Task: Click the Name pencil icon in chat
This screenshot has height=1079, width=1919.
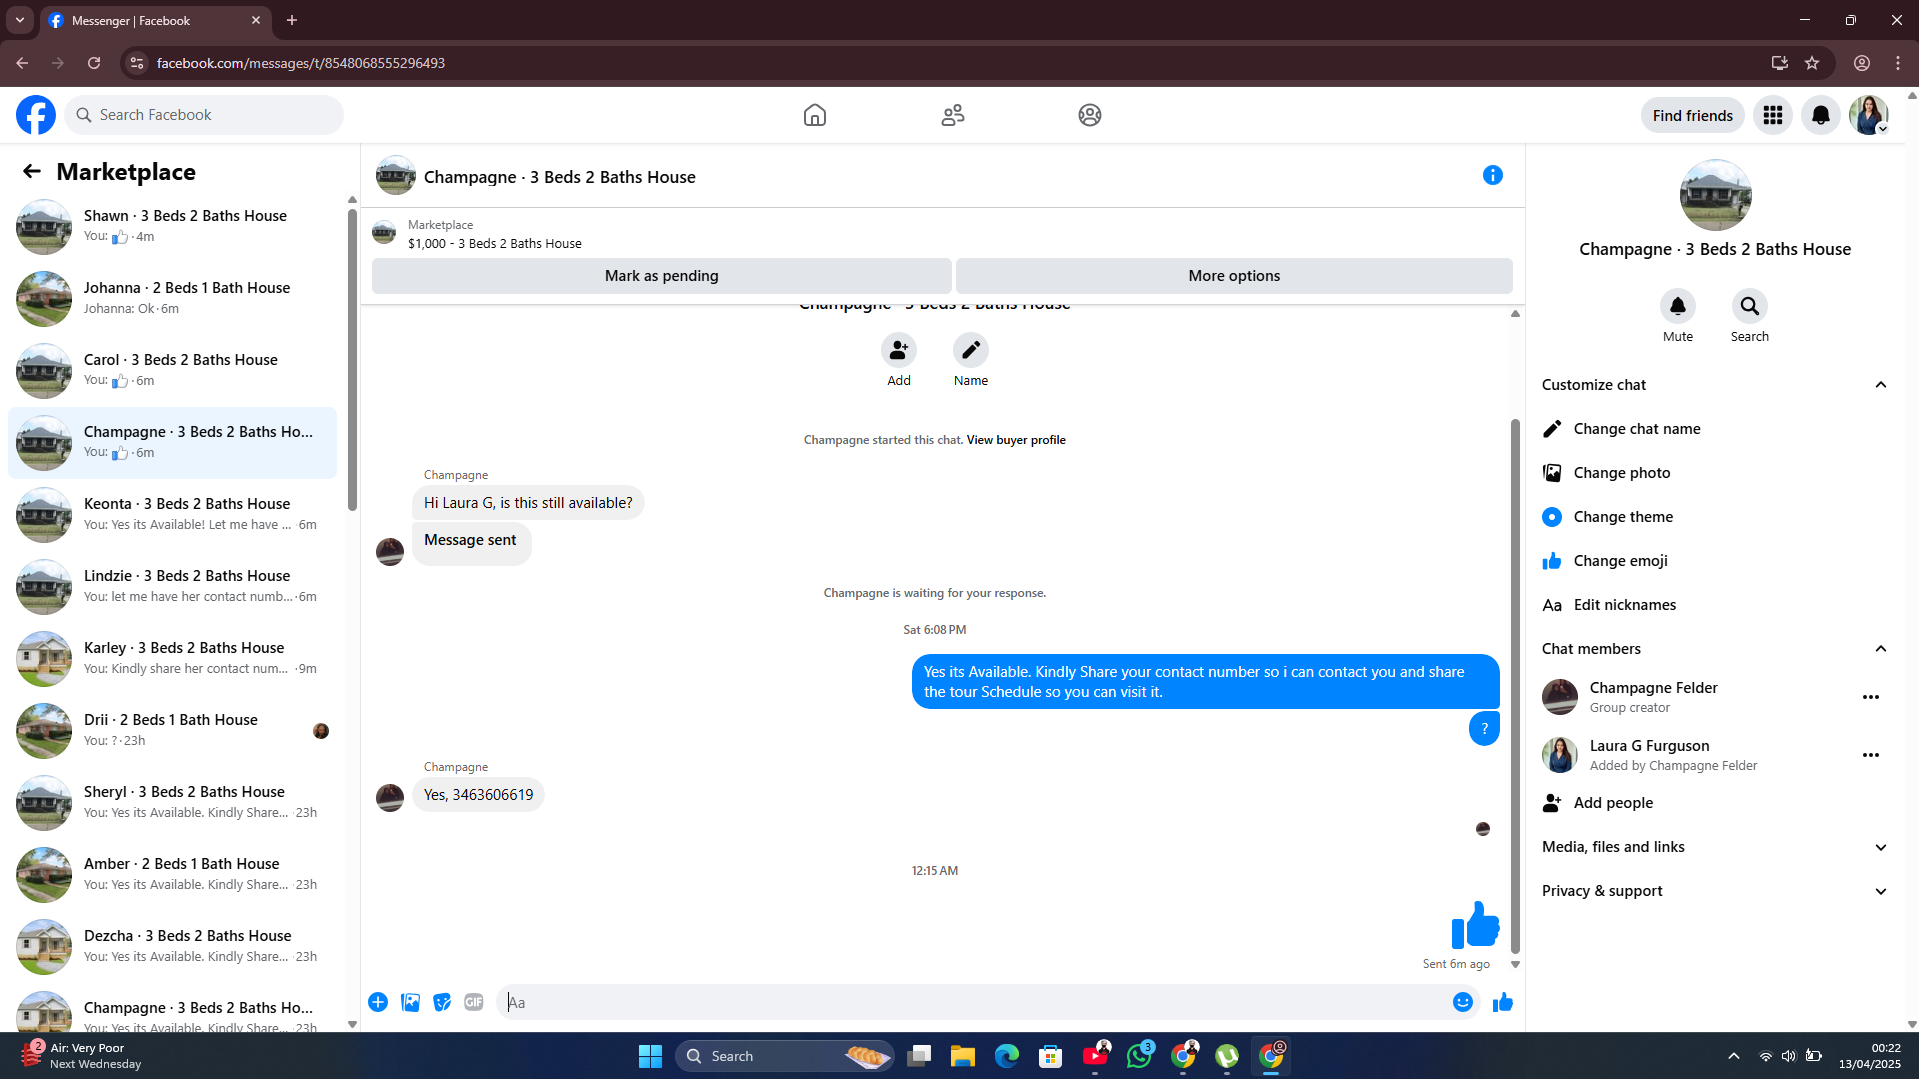Action: (x=971, y=350)
